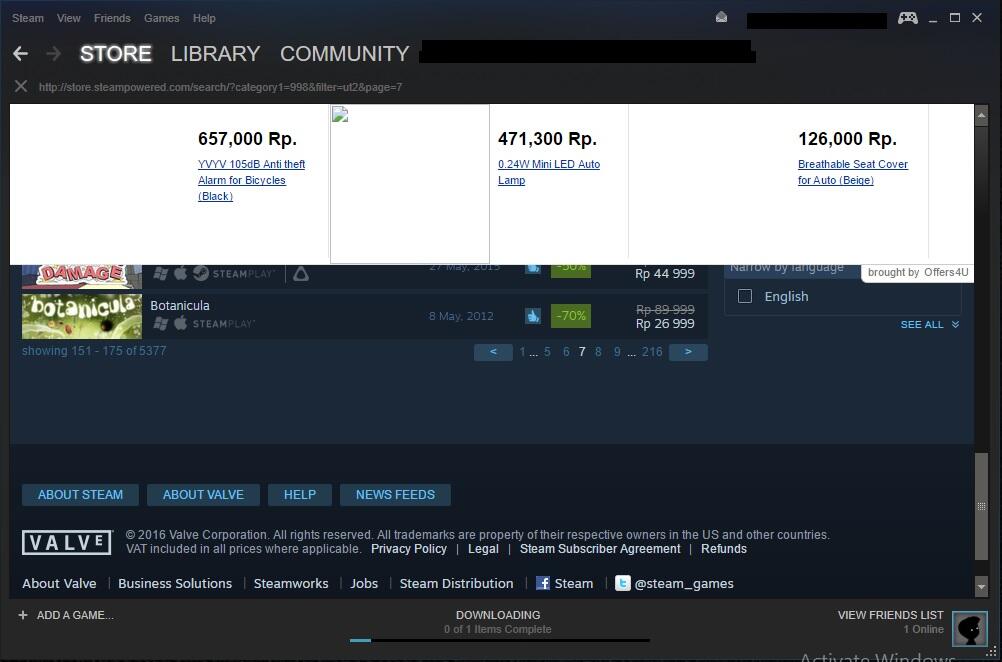Open the inbox envelope icon

[721, 17]
